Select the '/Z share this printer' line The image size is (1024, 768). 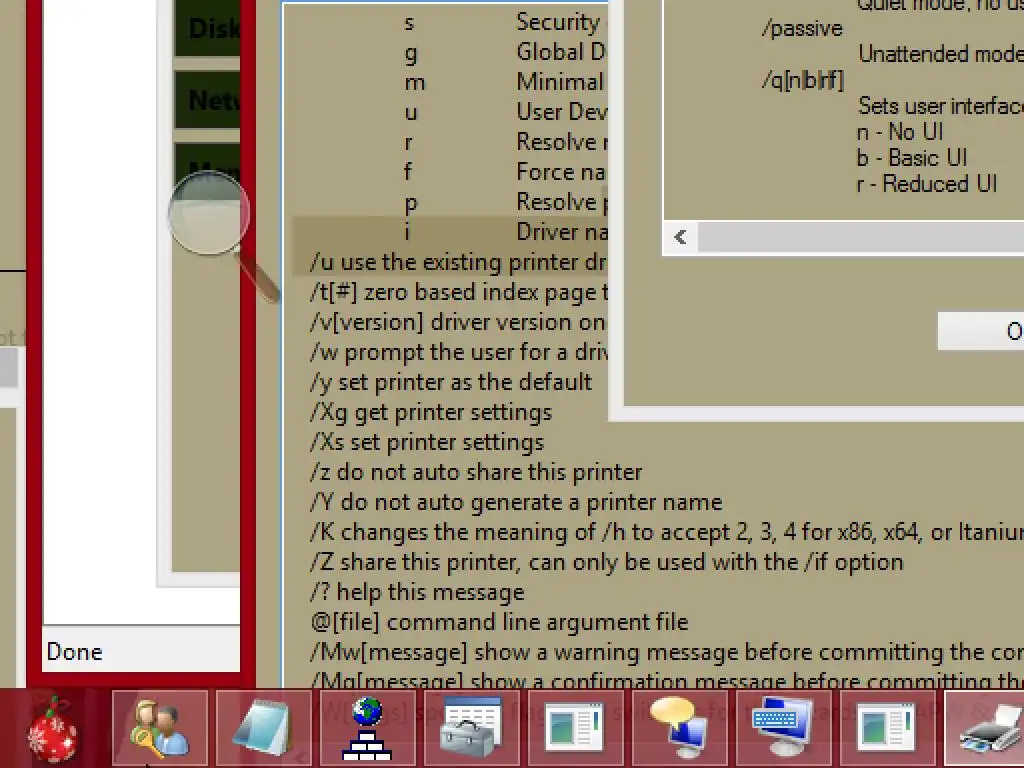tap(607, 562)
